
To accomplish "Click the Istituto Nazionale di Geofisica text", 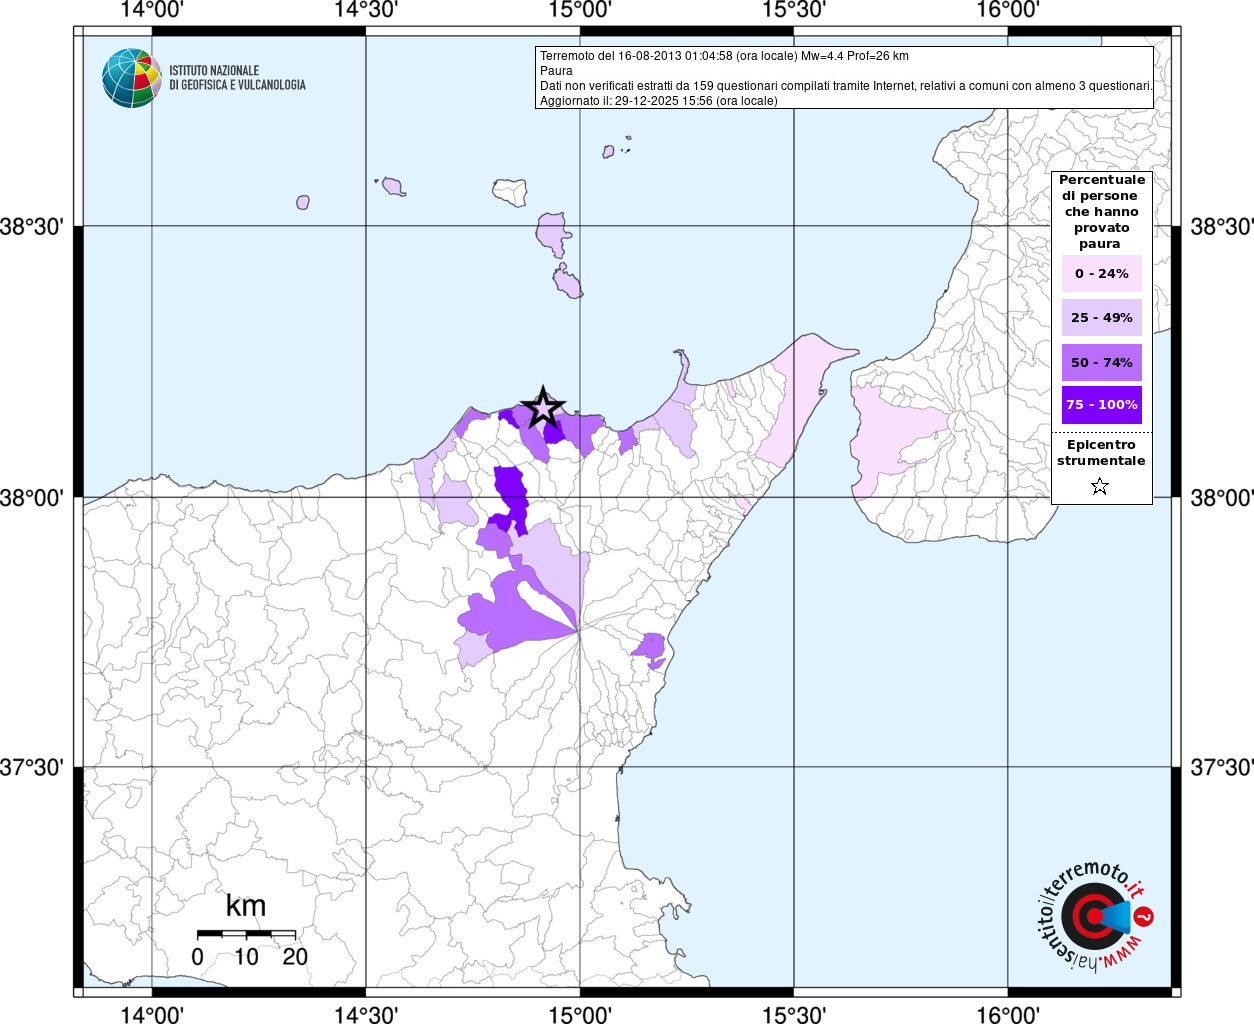I will [x=237, y=78].
